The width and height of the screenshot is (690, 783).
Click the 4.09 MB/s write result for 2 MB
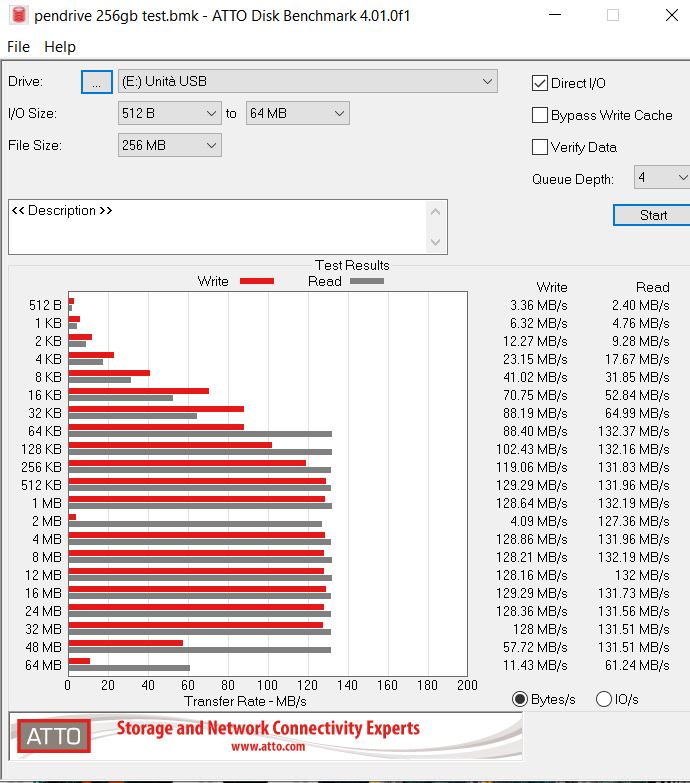pyautogui.click(x=539, y=521)
